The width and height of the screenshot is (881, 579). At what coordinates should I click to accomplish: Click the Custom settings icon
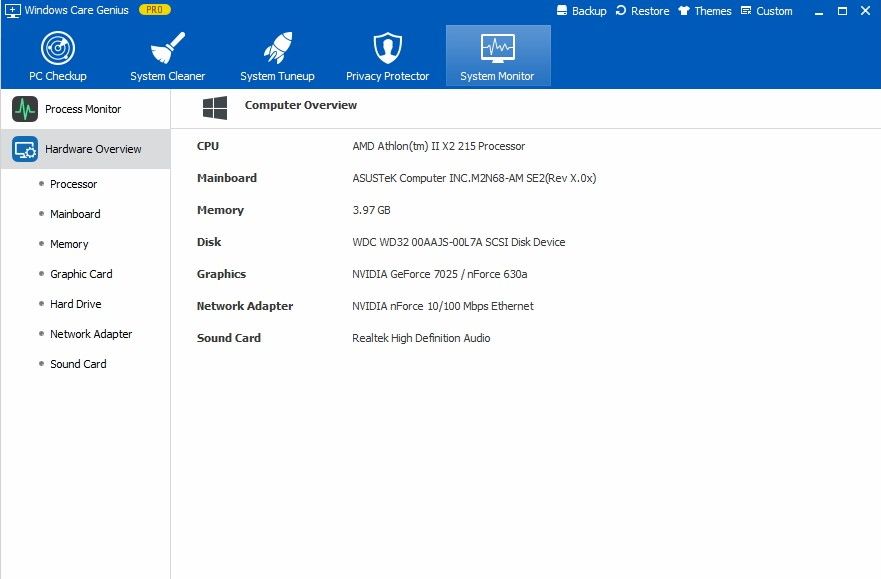(x=746, y=11)
